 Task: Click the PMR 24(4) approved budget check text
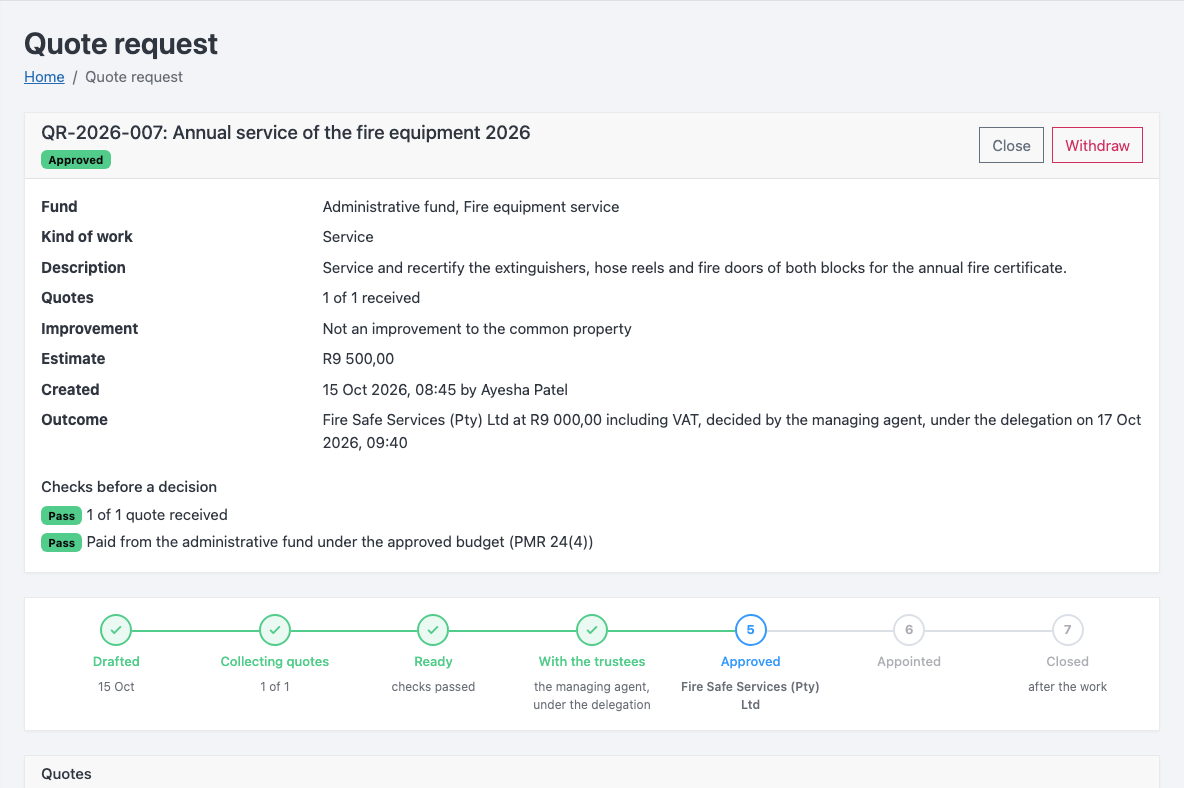pyautogui.click(x=340, y=542)
